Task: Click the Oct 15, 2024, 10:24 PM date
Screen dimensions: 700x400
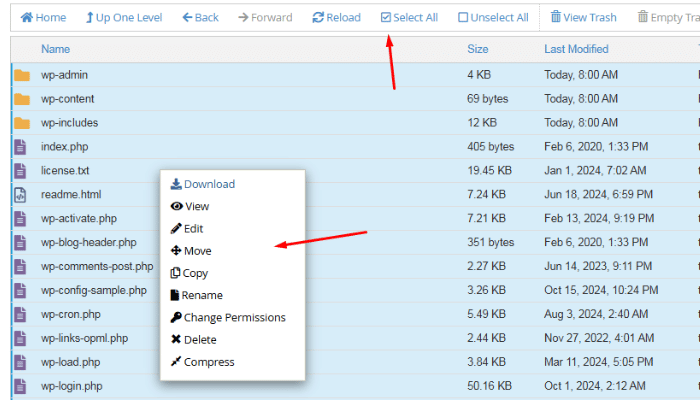Action: [x=601, y=290]
